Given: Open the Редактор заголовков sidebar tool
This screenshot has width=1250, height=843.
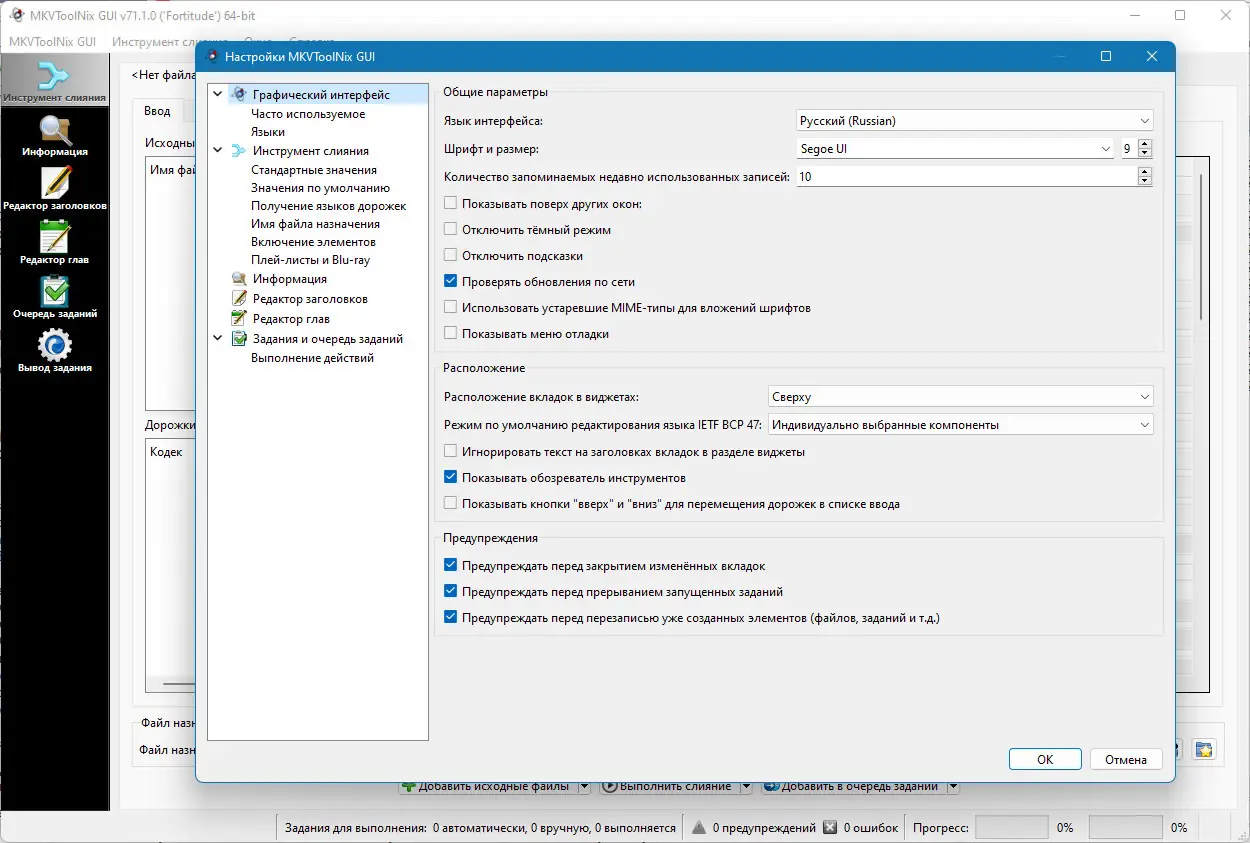Looking at the screenshot, I should 54,190.
